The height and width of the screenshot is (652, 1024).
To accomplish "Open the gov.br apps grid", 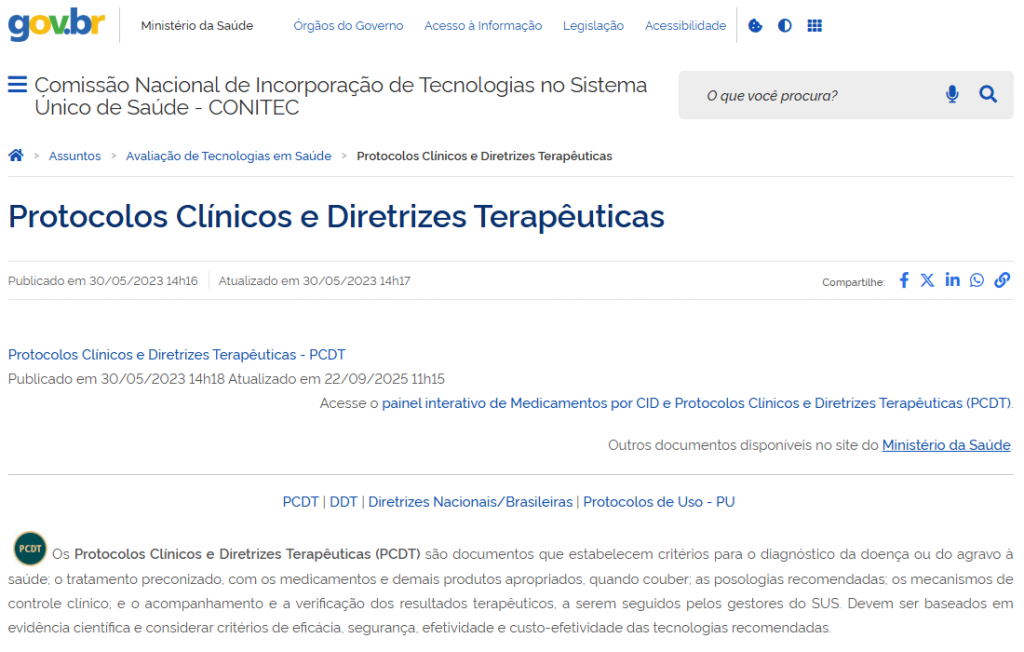I will point(815,26).
